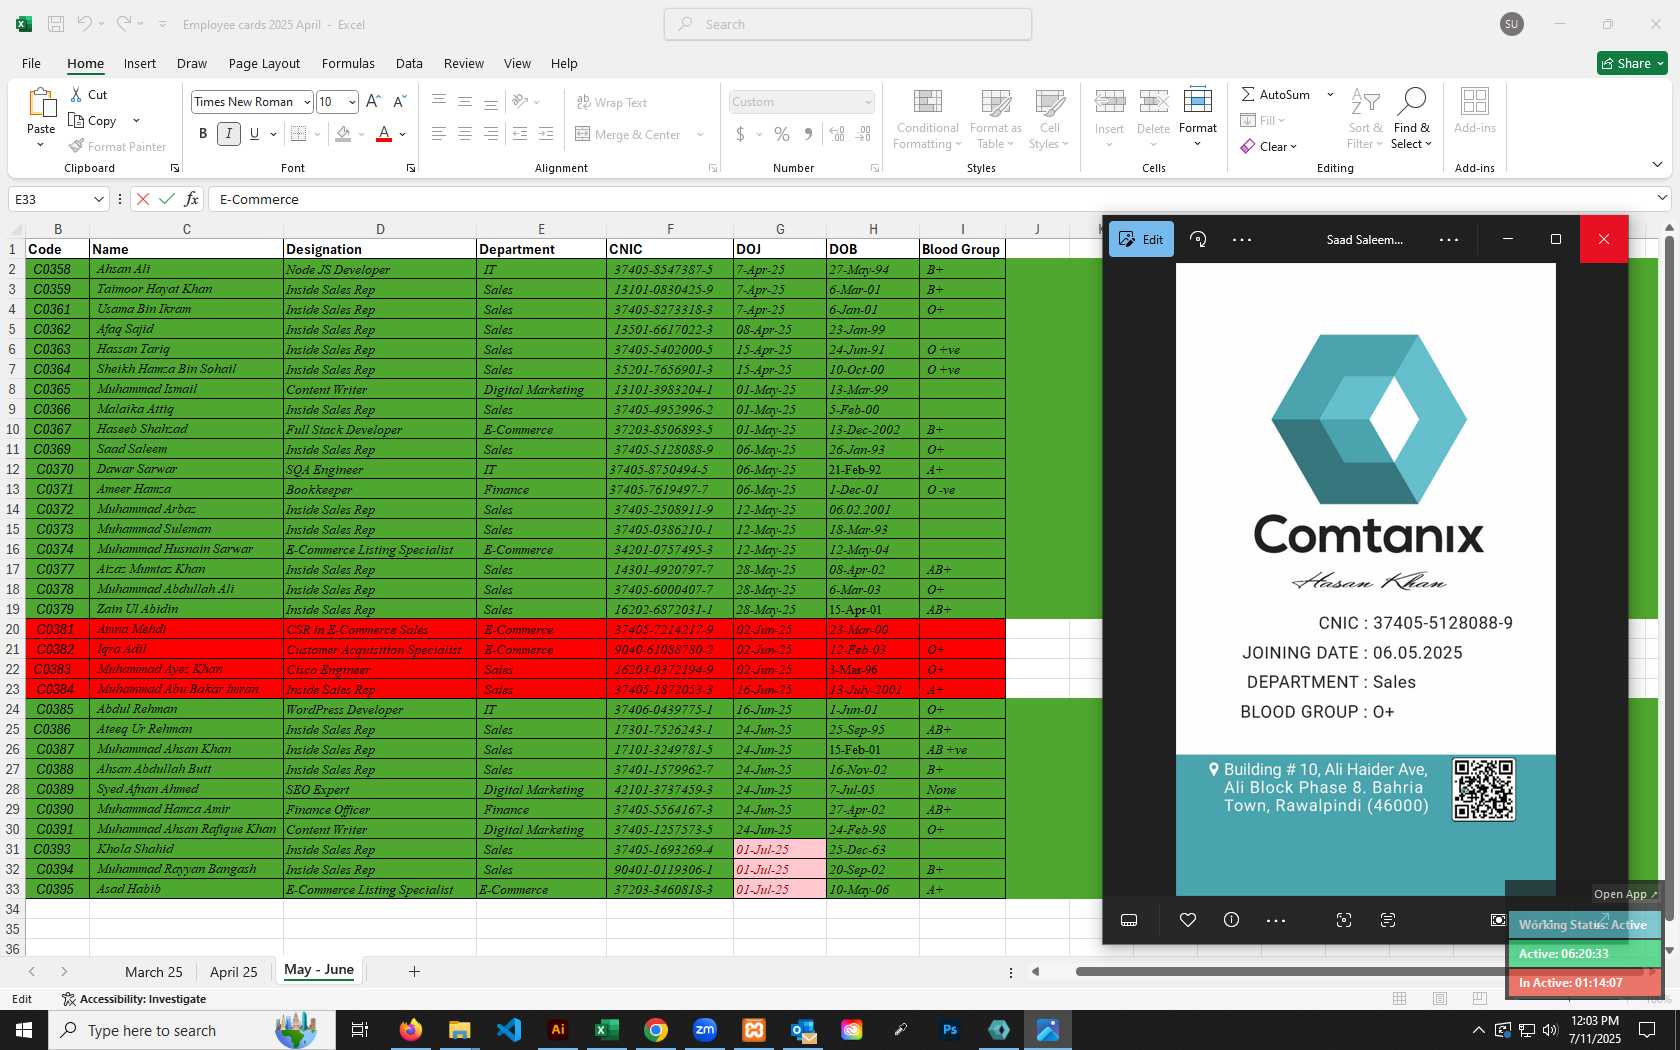Screen dimensions: 1680x1050
Task: Click the Top Align icon
Action: tap(439, 101)
